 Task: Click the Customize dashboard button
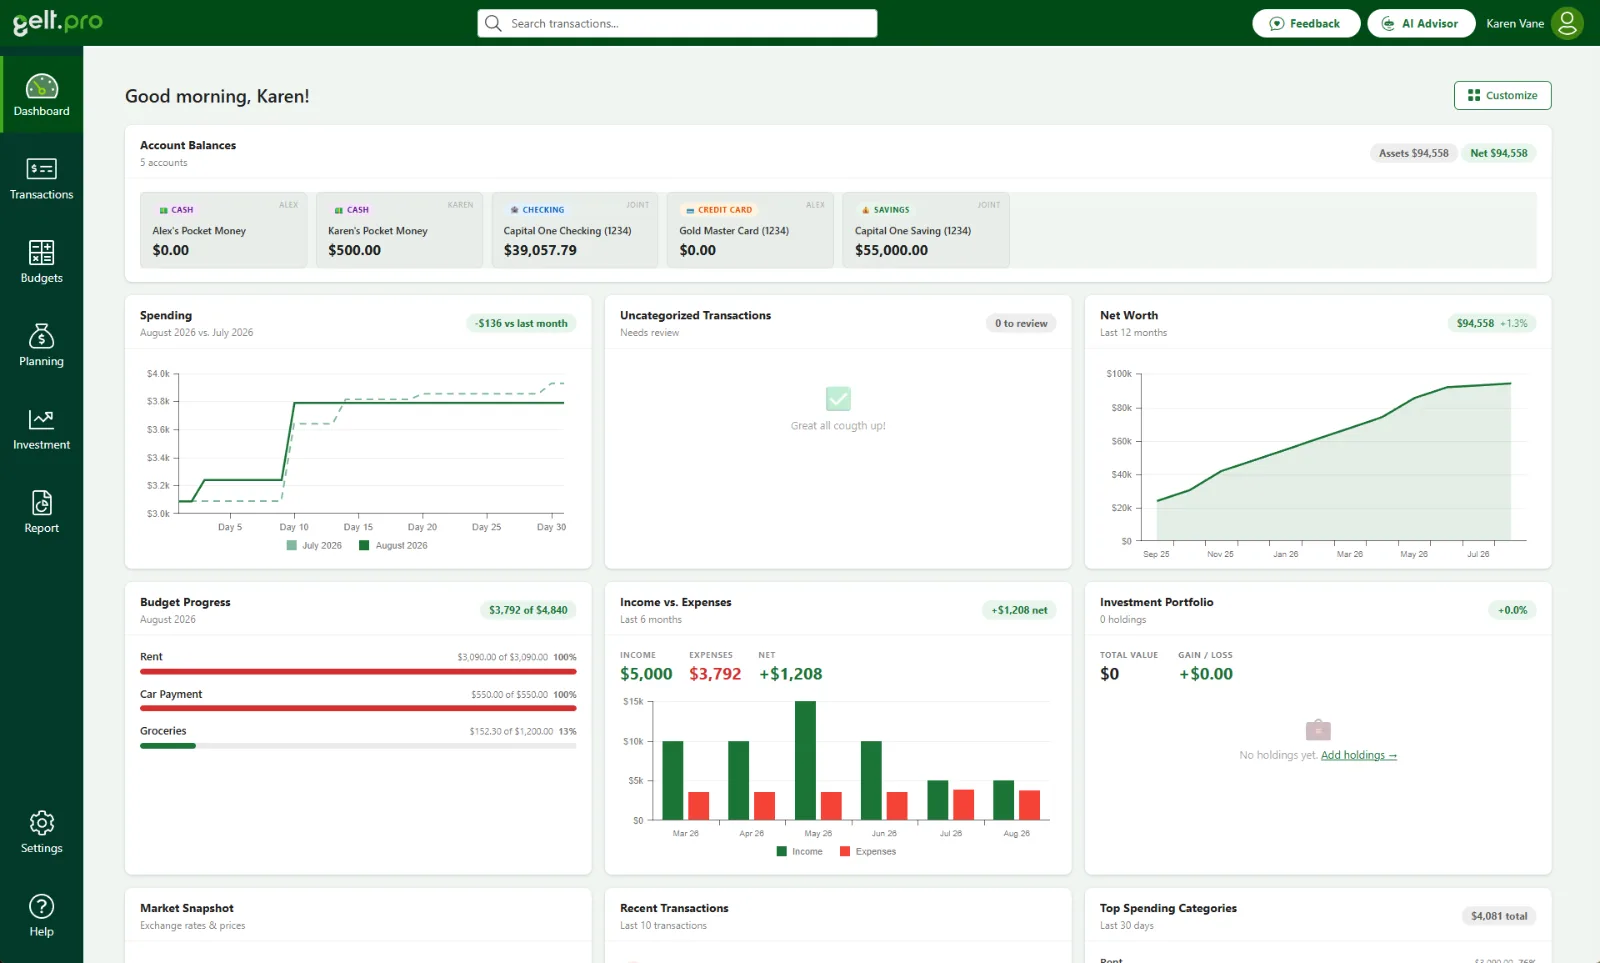point(1502,95)
